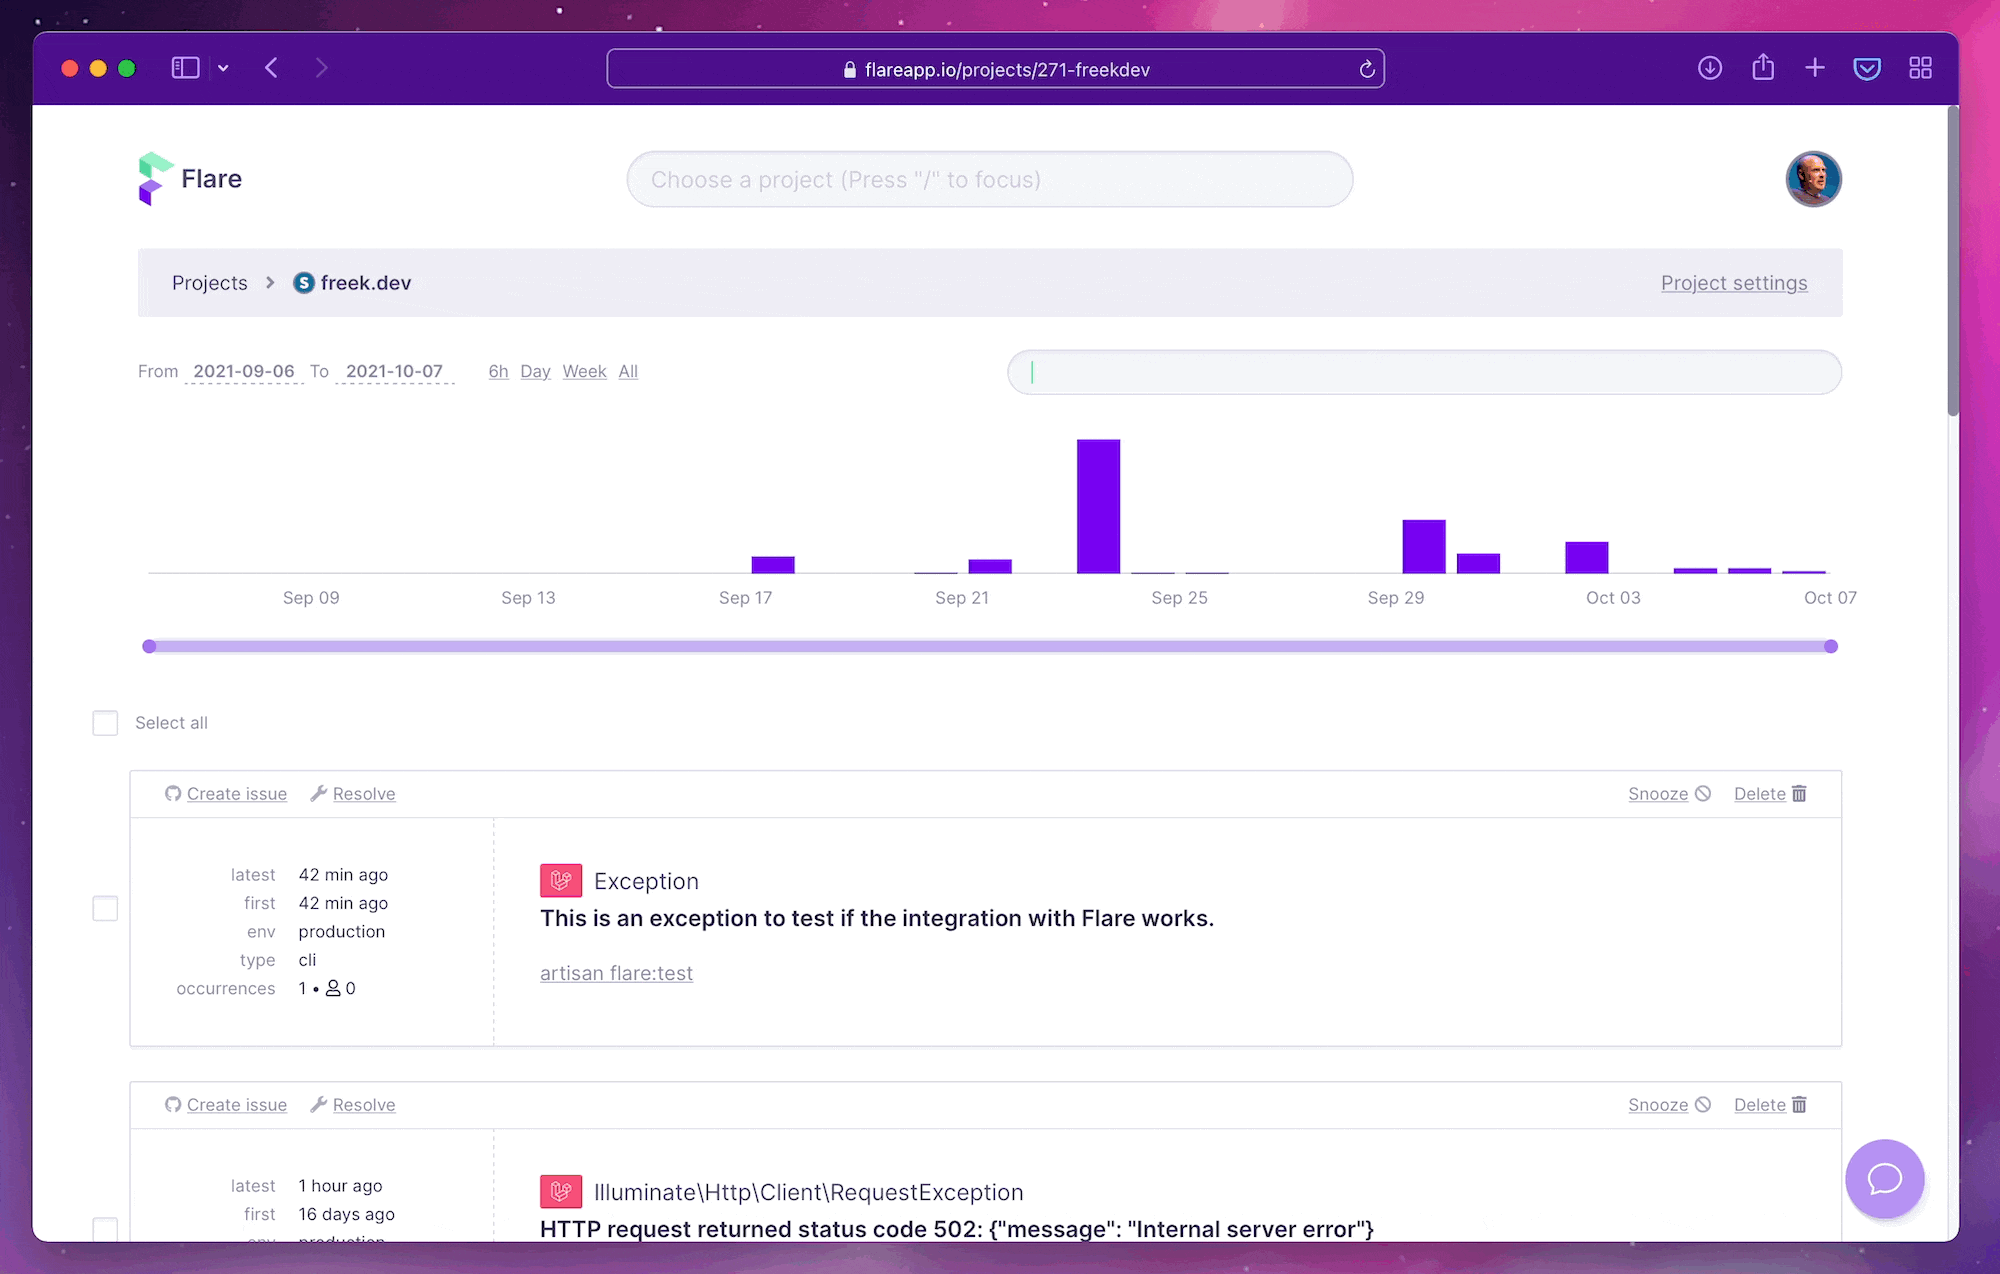Click the right handle of the date slider
Image resolution: width=2000 pixels, height=1274 pixels.
coord(1831,646)
